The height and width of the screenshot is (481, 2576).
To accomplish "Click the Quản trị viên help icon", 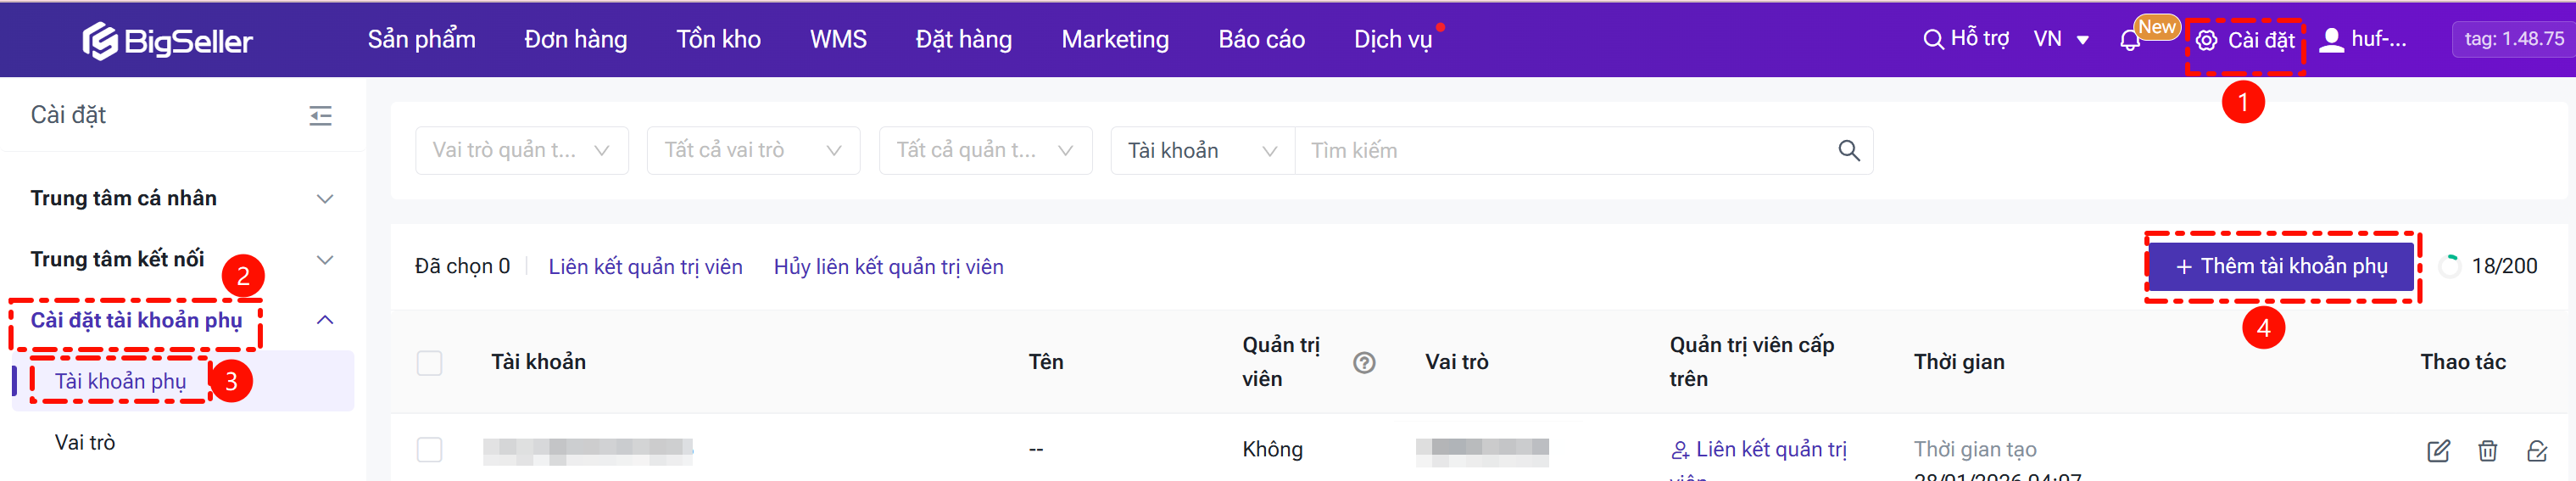I will point(1364,363).
